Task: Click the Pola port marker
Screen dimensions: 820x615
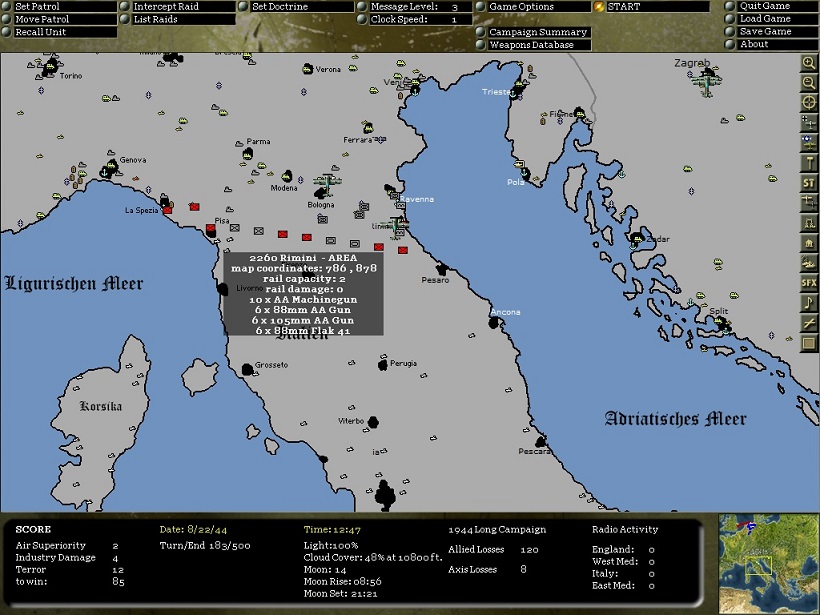Action: (x=525, y=173)
